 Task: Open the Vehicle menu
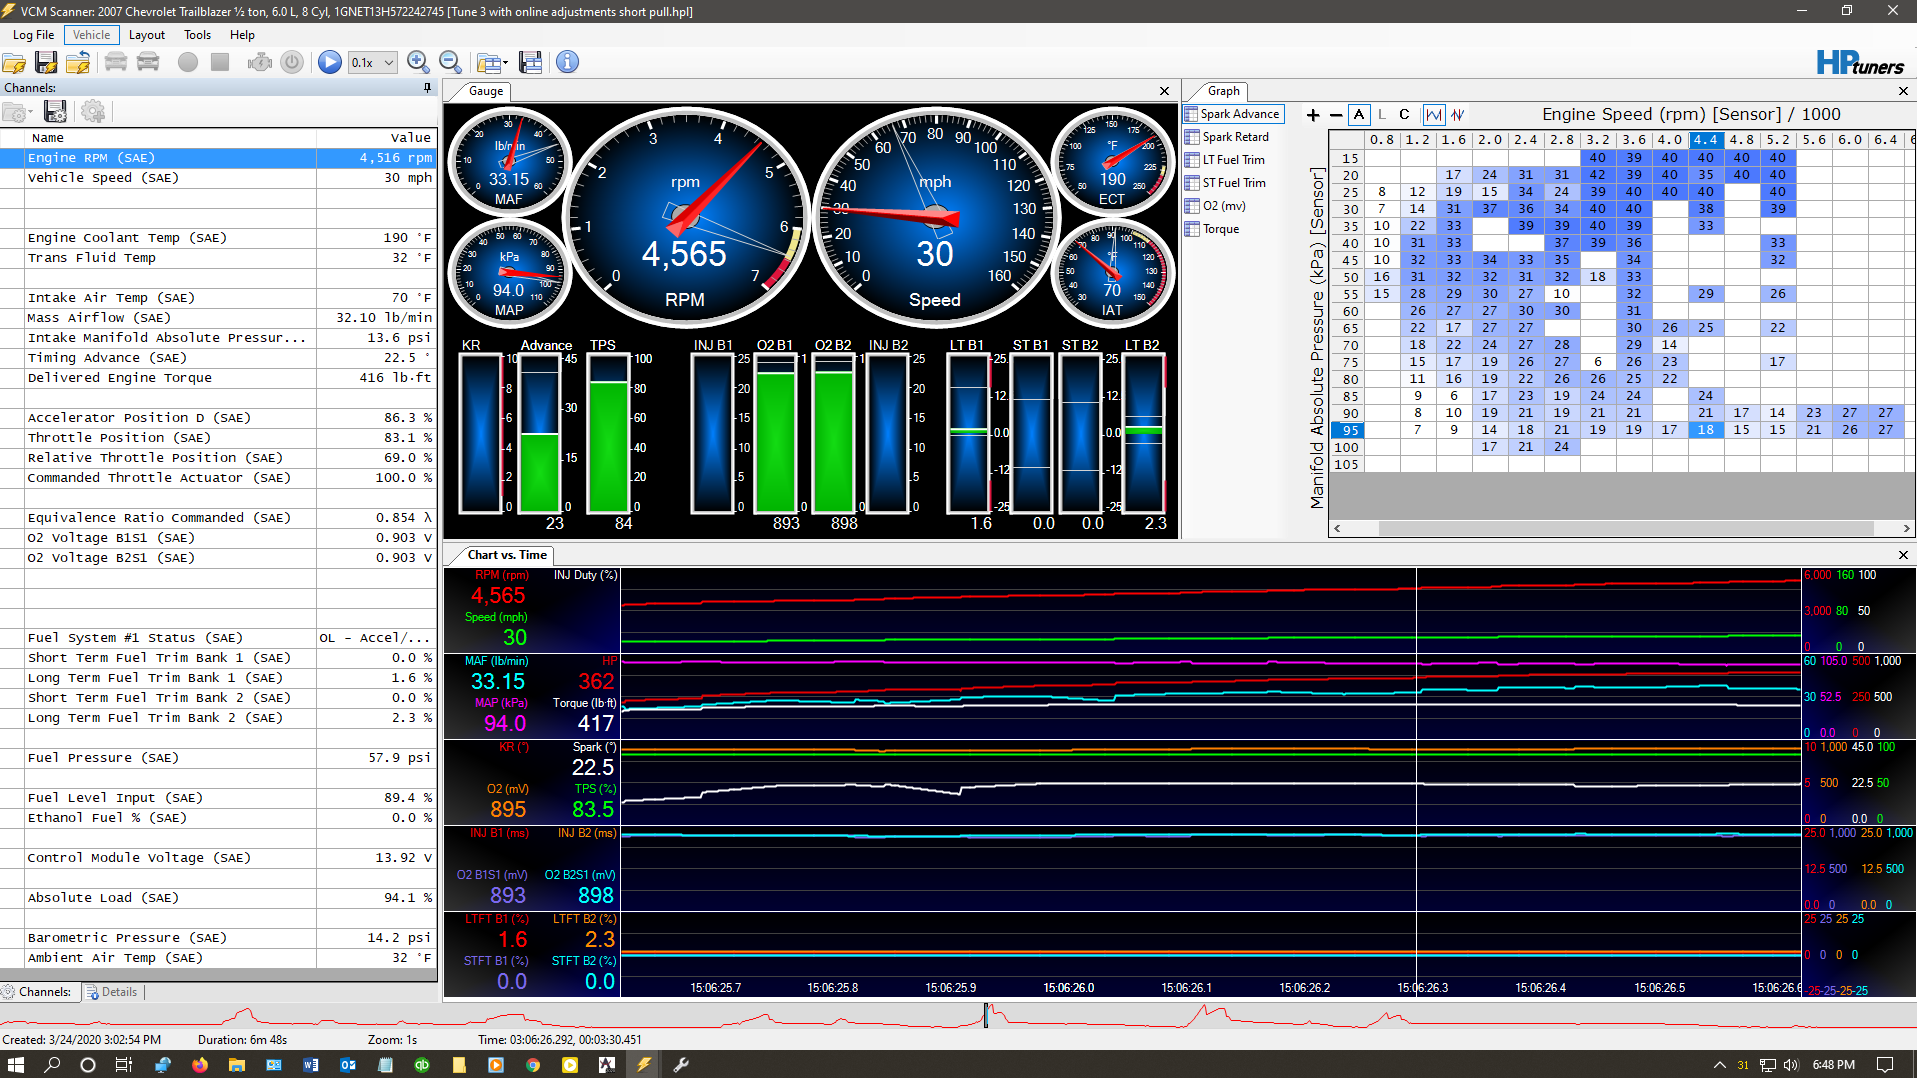point(91,35)
